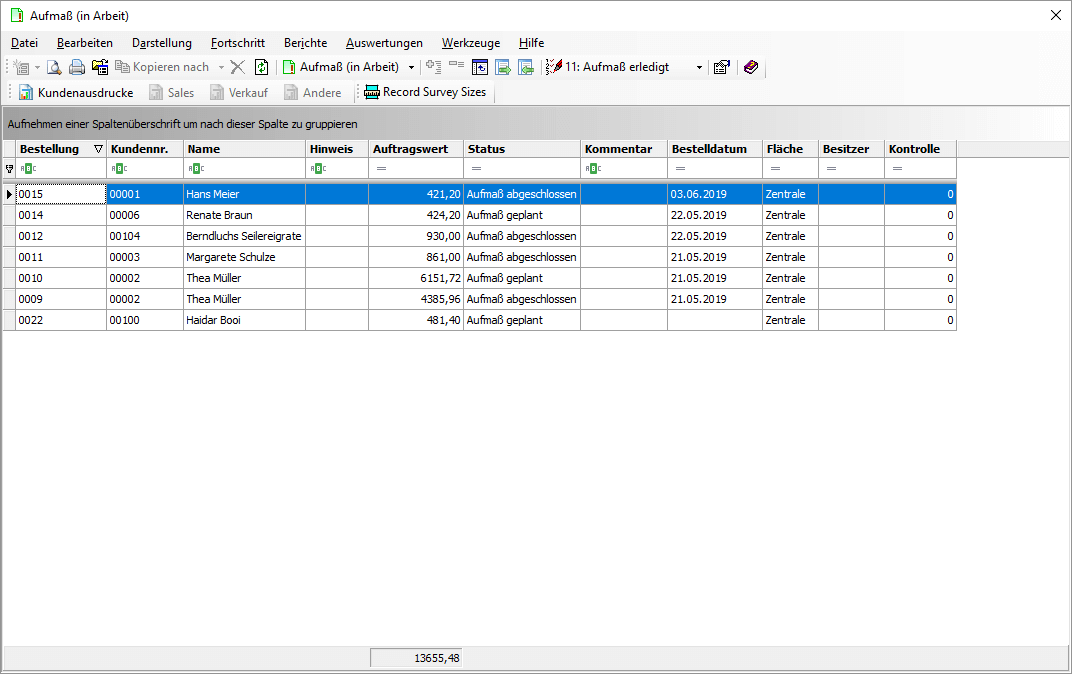
Task: Sort by the Kundennr. column header
Action: click(145, 149)
